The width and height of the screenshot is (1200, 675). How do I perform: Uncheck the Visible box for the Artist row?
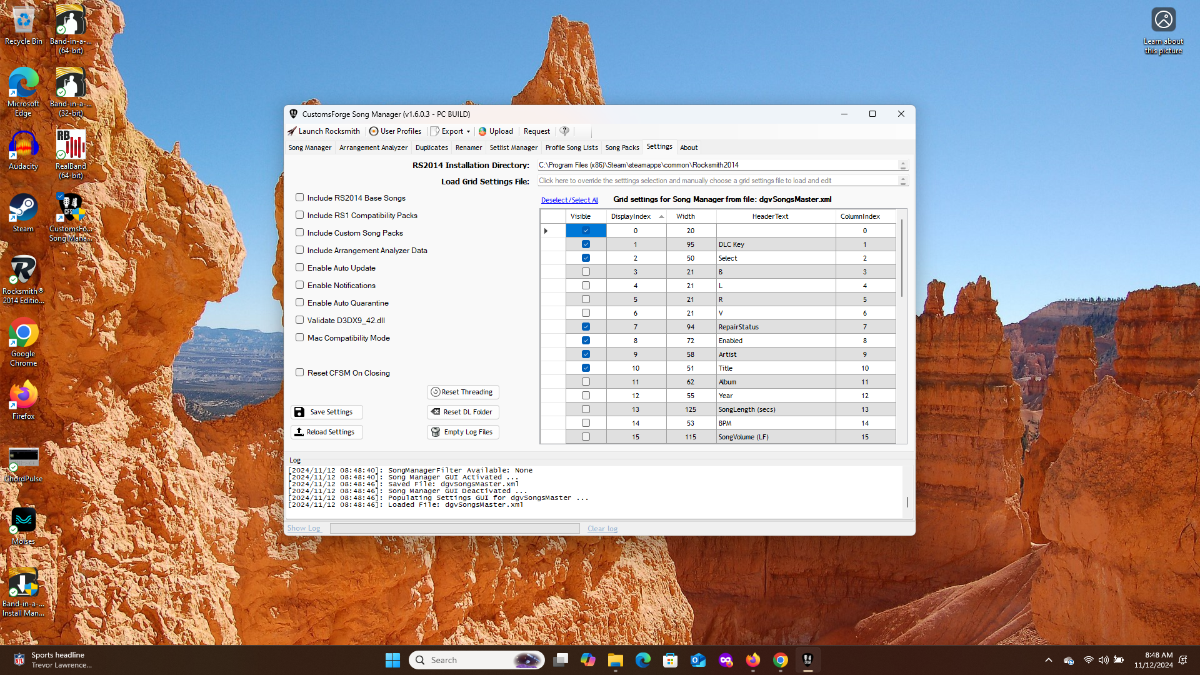586,354
